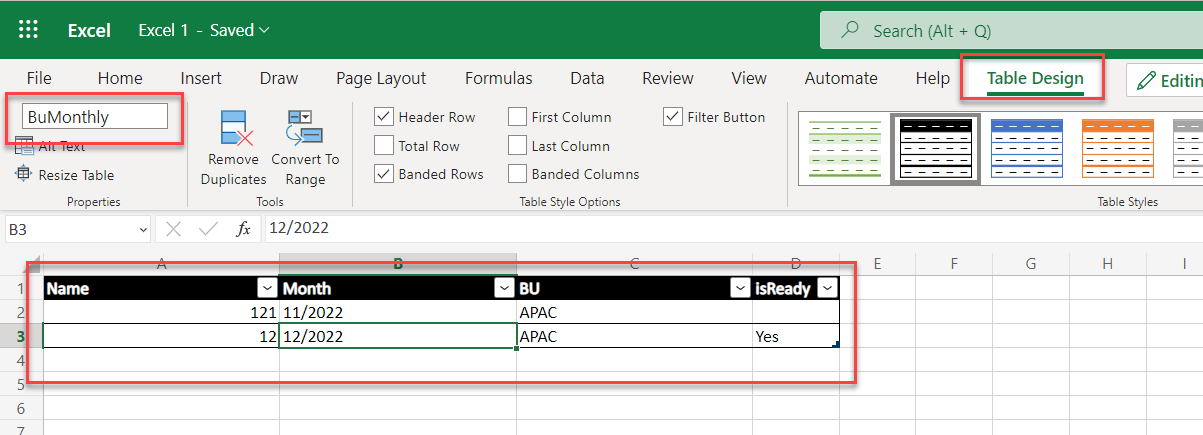Select the blue table style swatch
This screenshot has width=1203, height=435.
click(1027, 150)
